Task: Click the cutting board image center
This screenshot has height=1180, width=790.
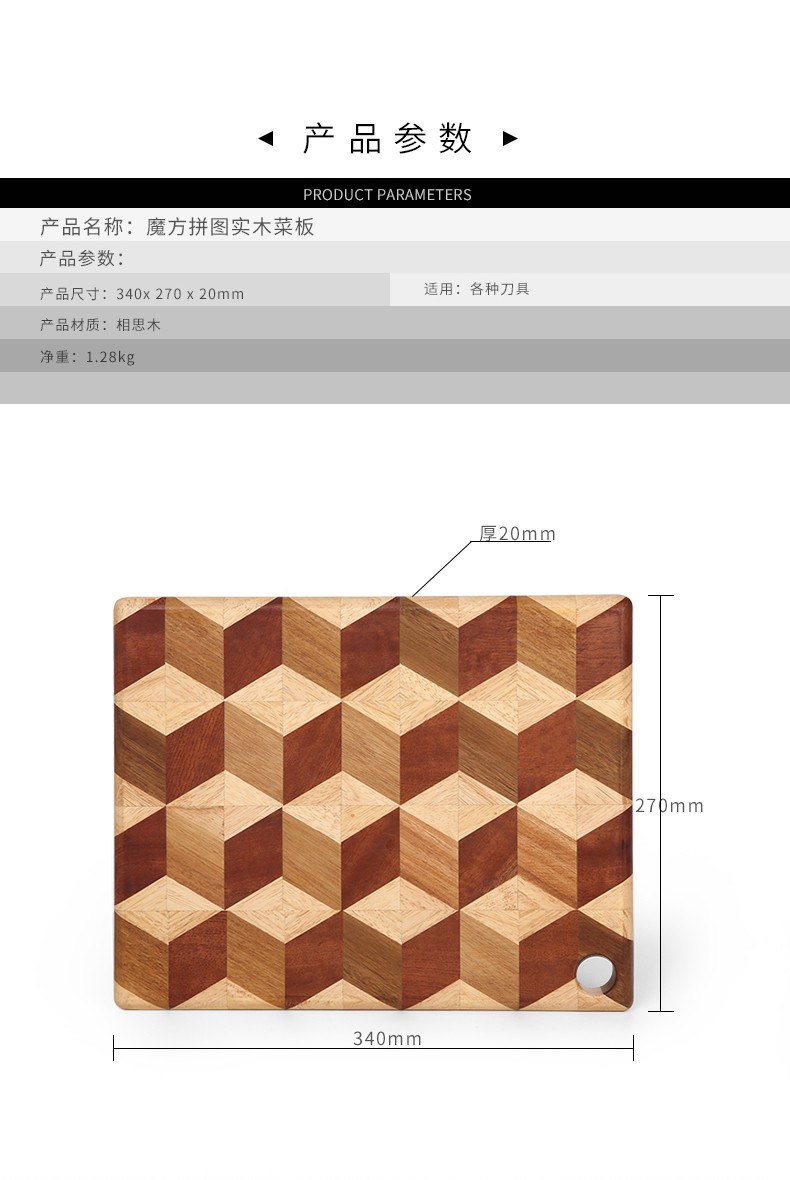Action: click(x=373, y=803)
